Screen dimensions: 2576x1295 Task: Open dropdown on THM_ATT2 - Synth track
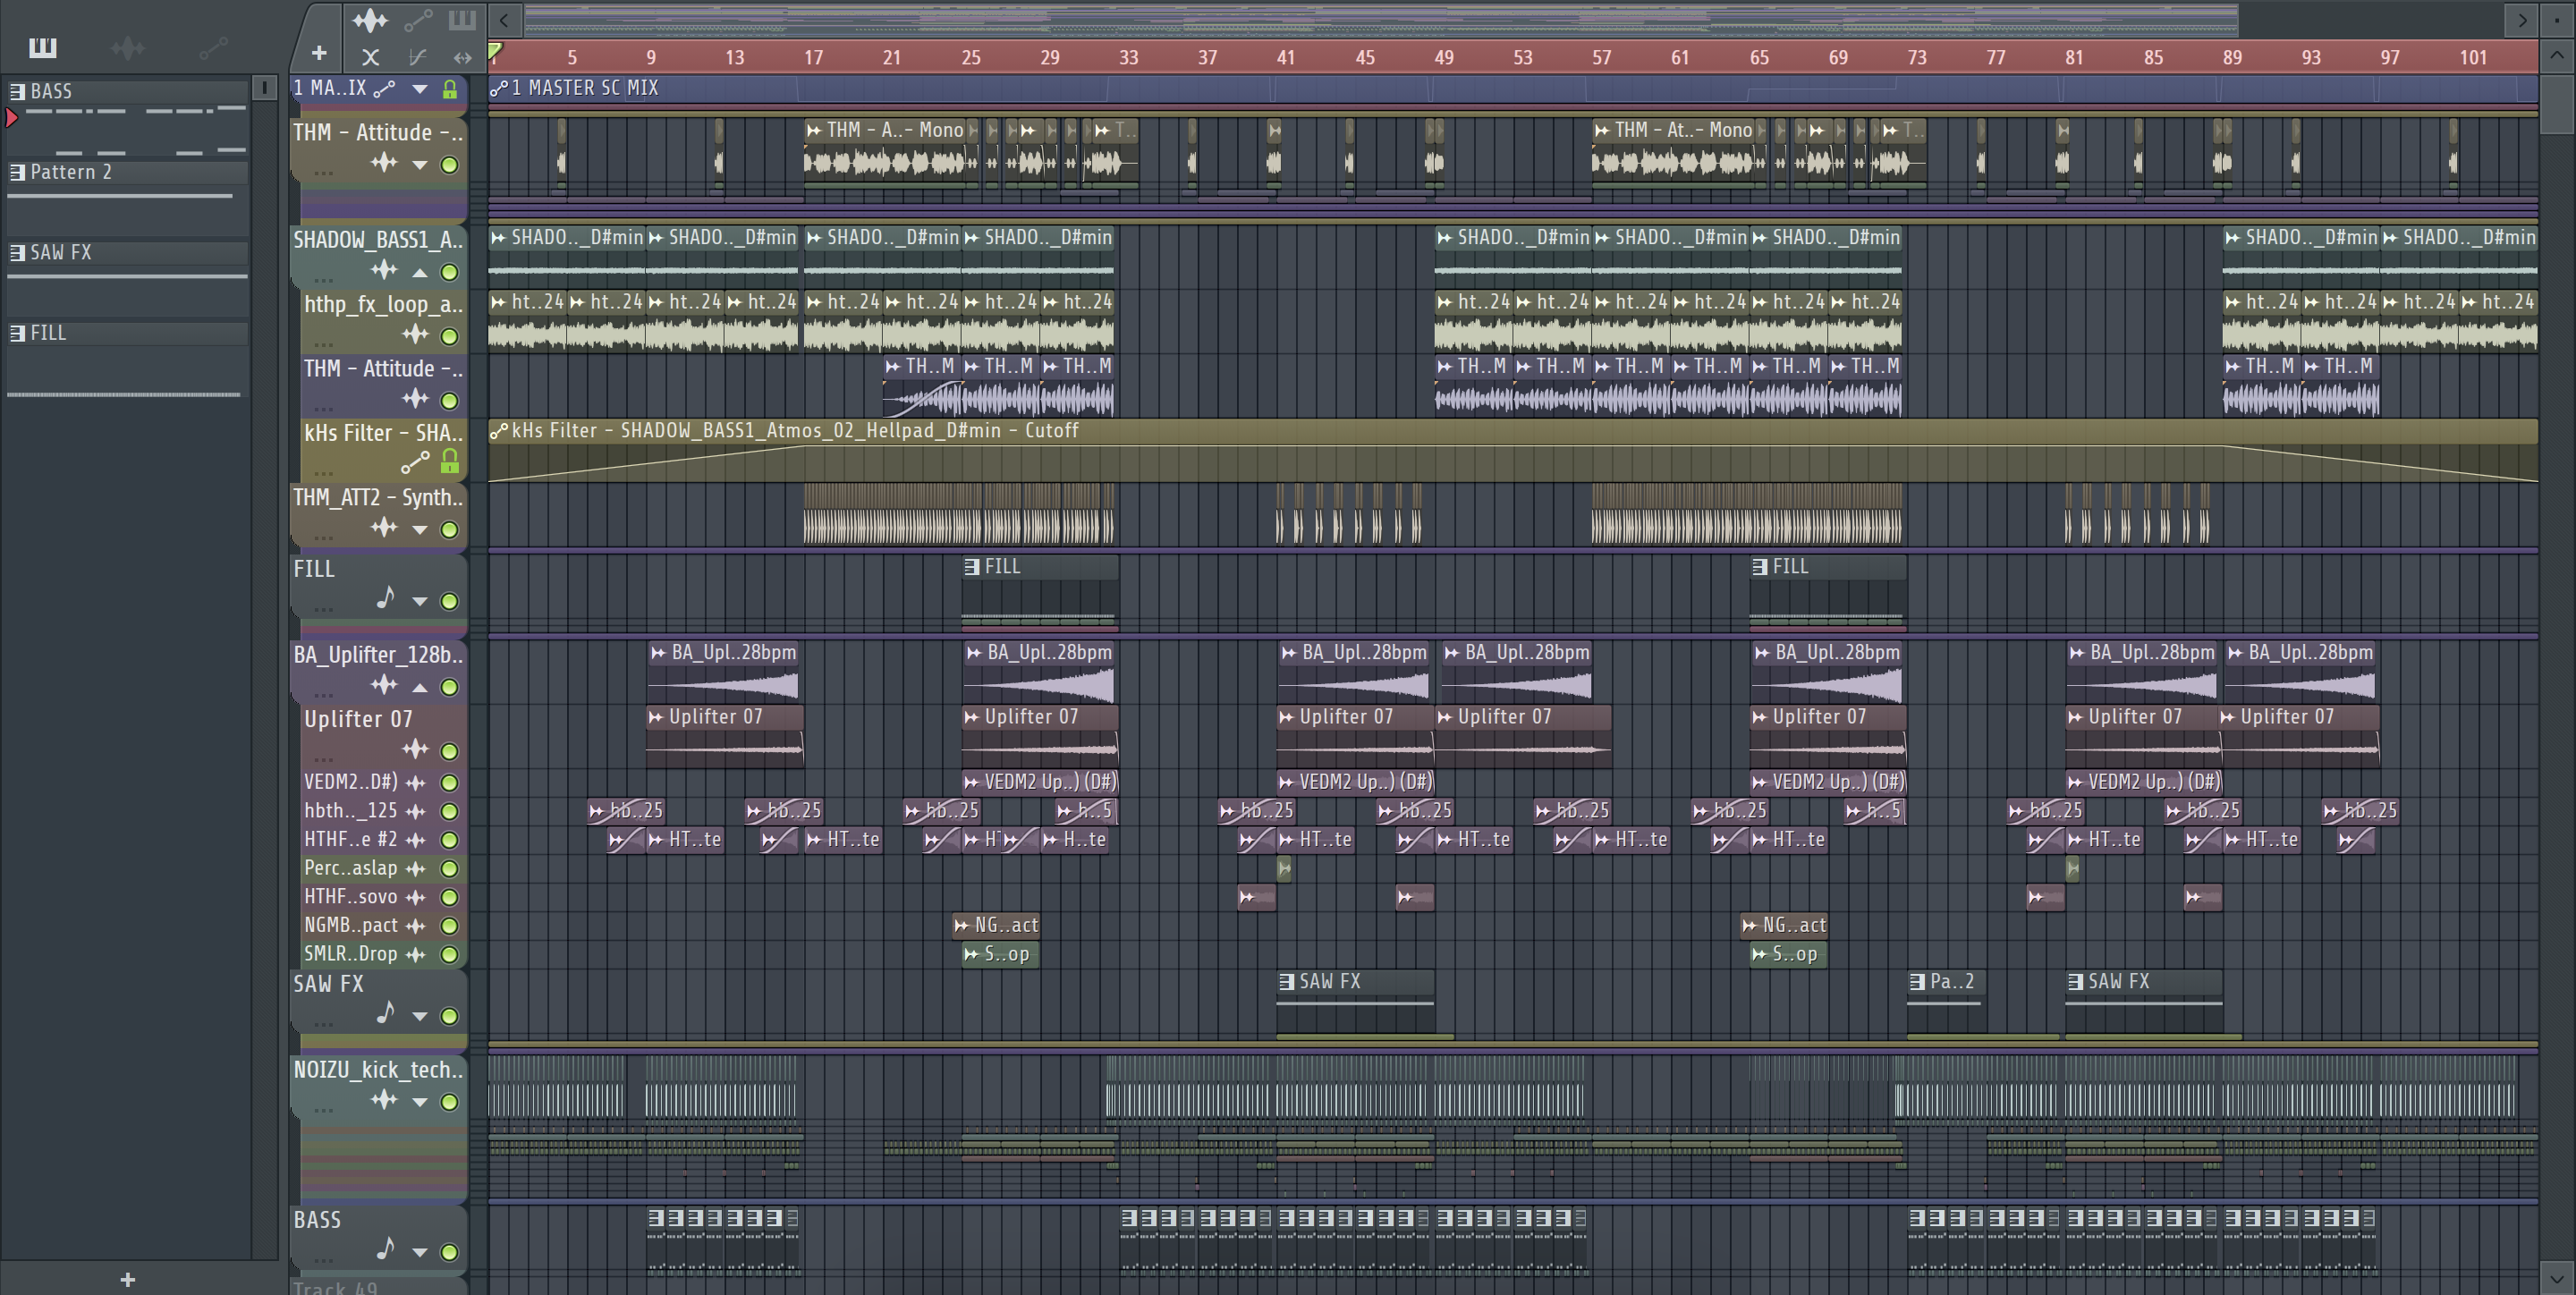point(420,529)
